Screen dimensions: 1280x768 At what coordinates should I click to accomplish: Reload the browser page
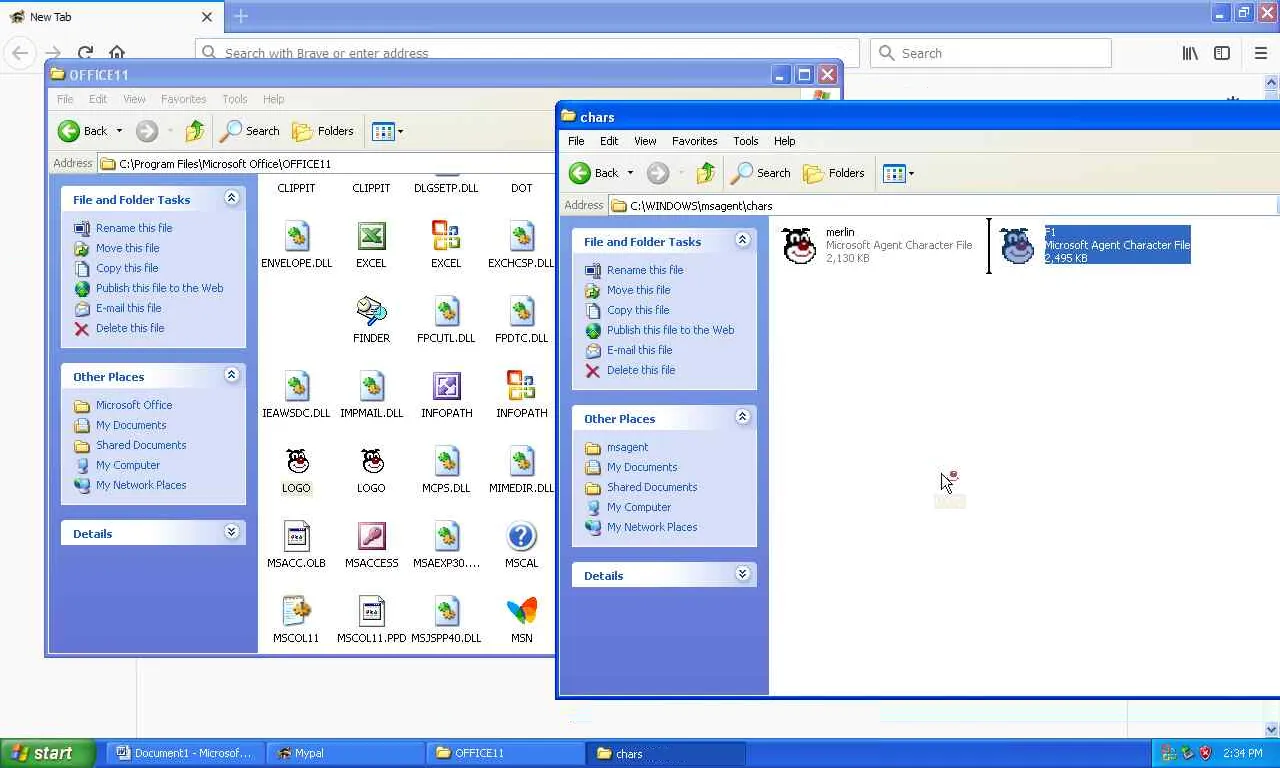click(x=85, y=53)
